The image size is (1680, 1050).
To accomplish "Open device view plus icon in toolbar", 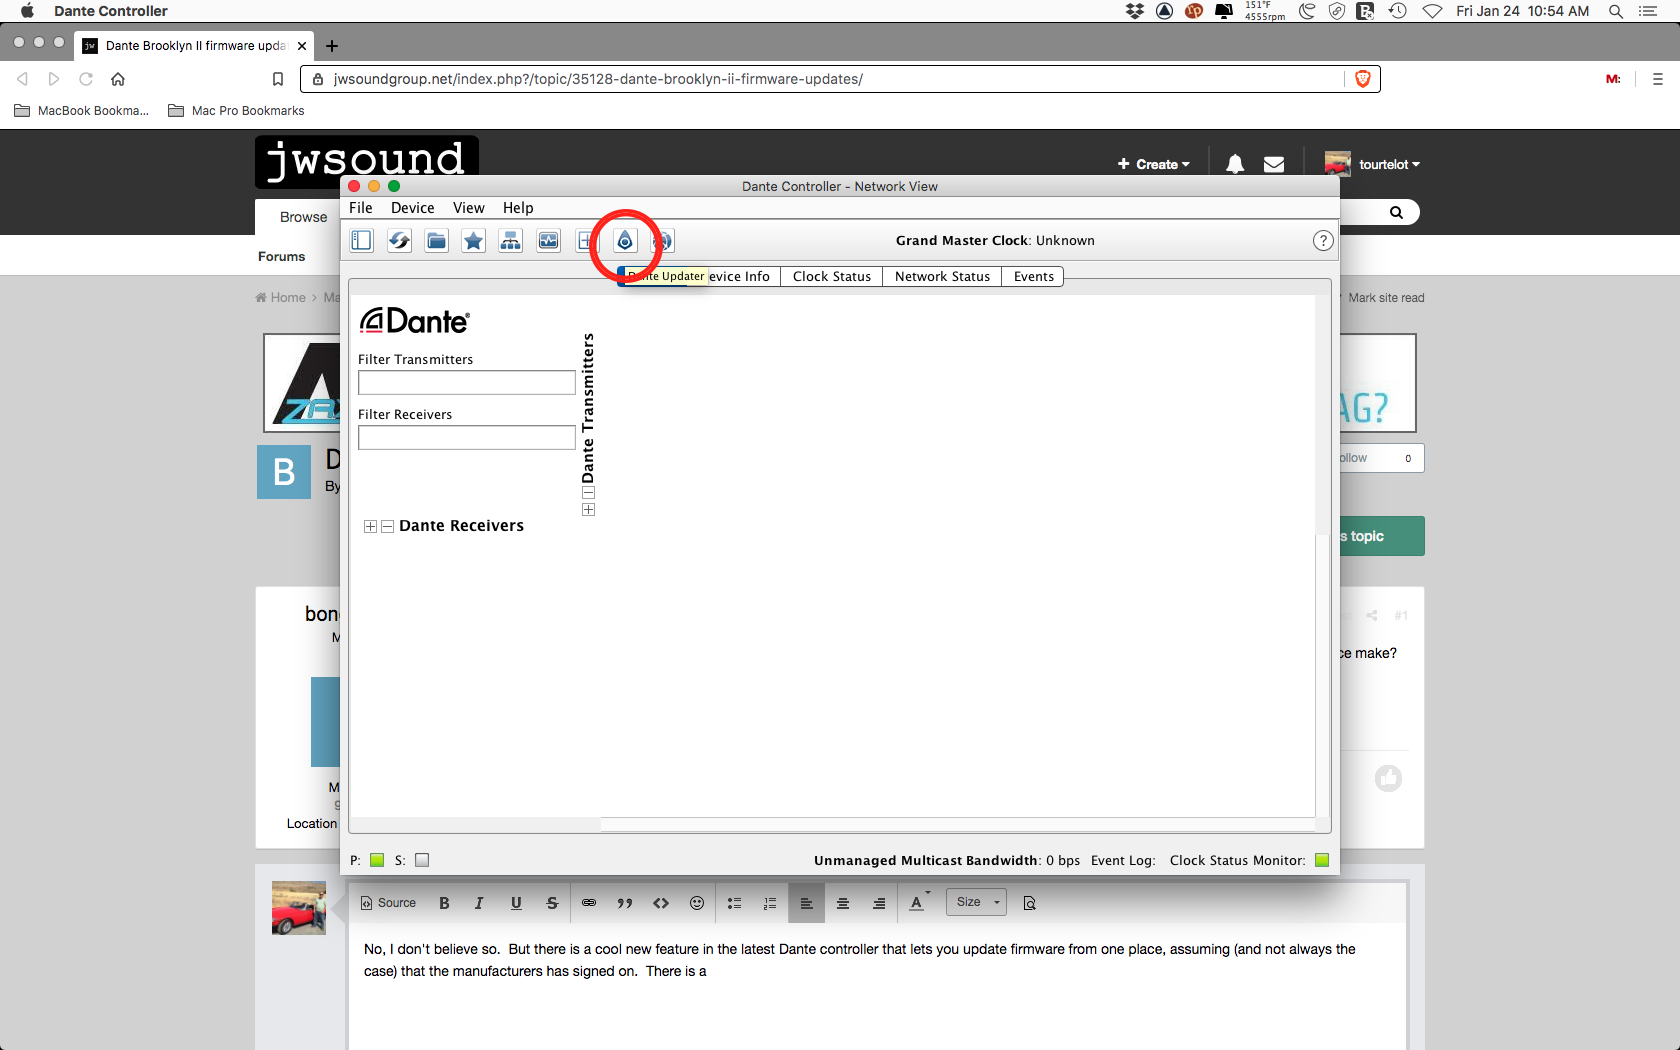I will (x=585, y=240).
